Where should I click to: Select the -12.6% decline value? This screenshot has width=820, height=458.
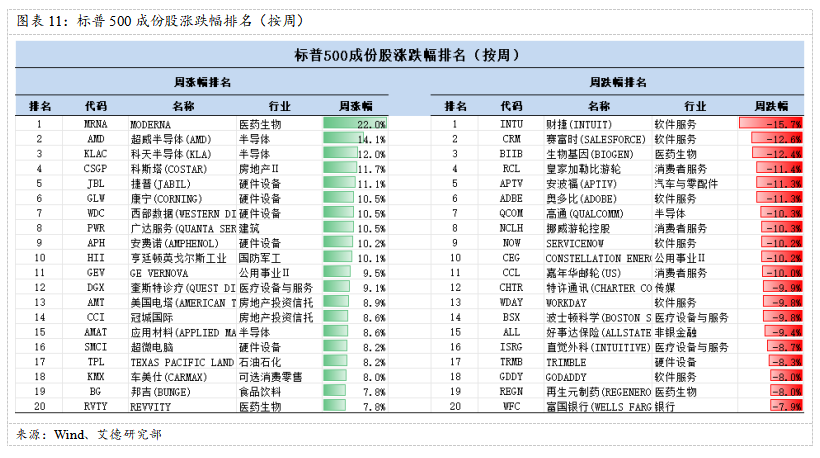pos(784,139)
